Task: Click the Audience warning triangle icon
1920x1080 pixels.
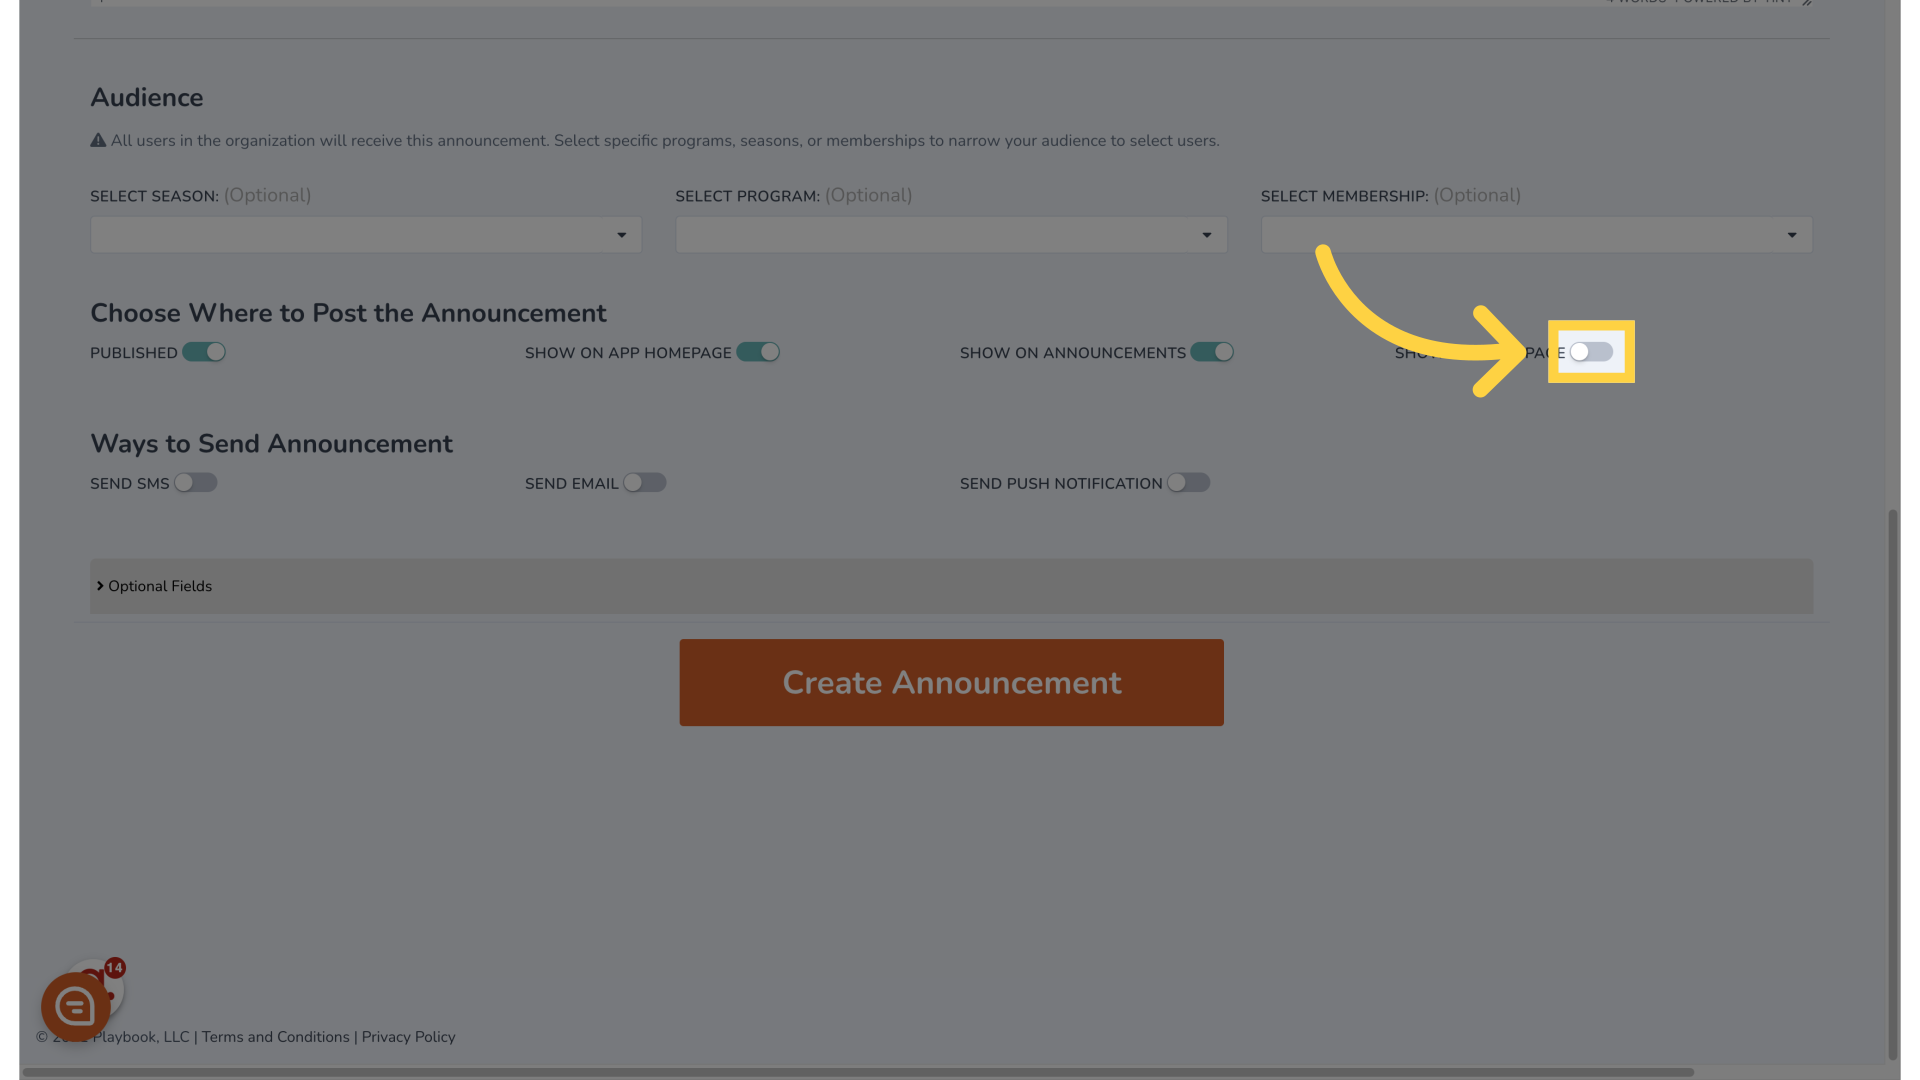Action: click(98, 141)
